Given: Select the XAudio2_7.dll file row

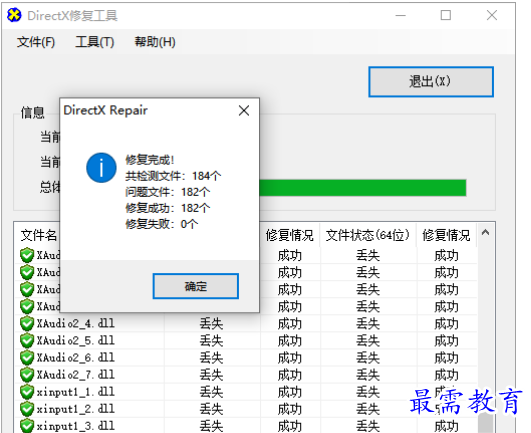Looking at the screenshot, I should point(246,375).
